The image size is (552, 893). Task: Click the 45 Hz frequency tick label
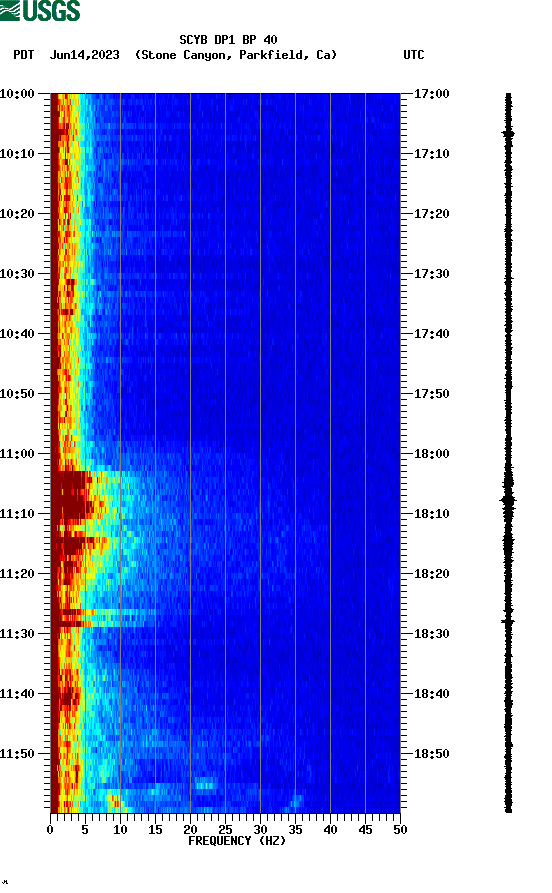[365, 830]
